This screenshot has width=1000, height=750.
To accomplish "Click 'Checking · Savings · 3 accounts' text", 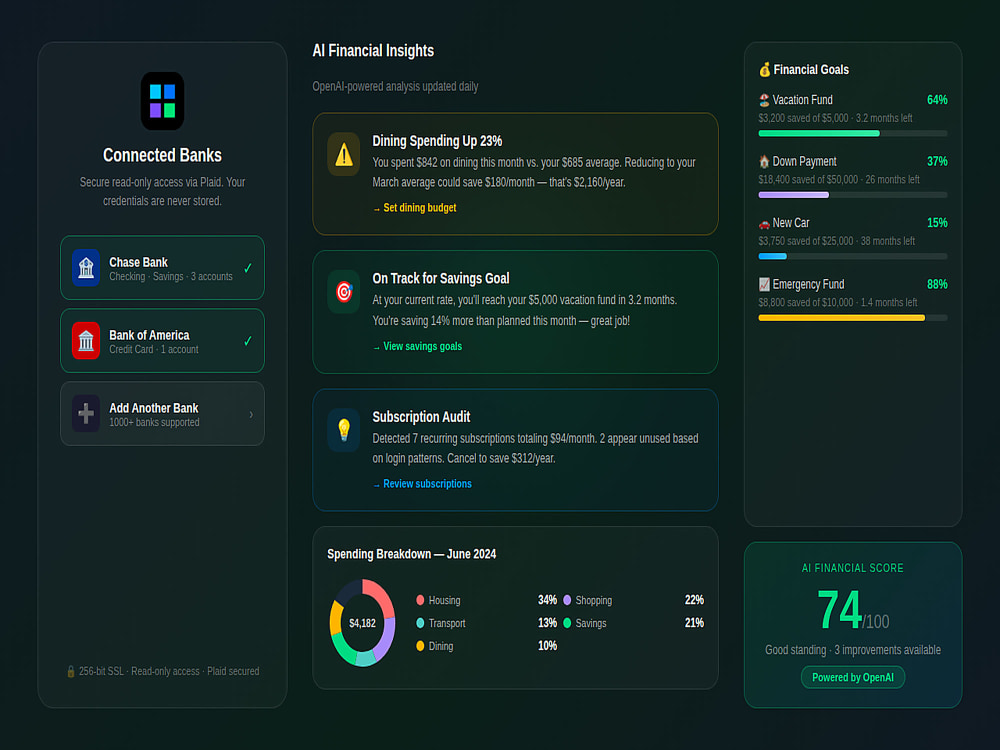I will click(170, 277).
